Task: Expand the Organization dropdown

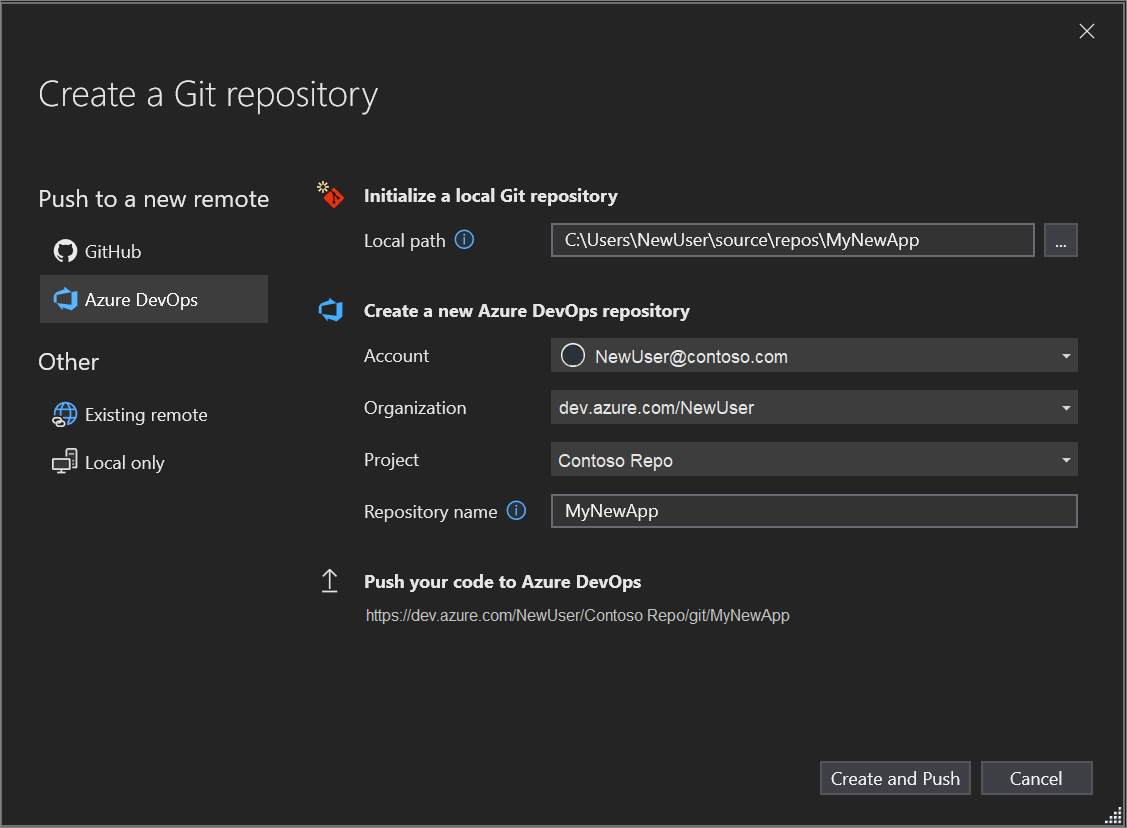Action: 1066,408
